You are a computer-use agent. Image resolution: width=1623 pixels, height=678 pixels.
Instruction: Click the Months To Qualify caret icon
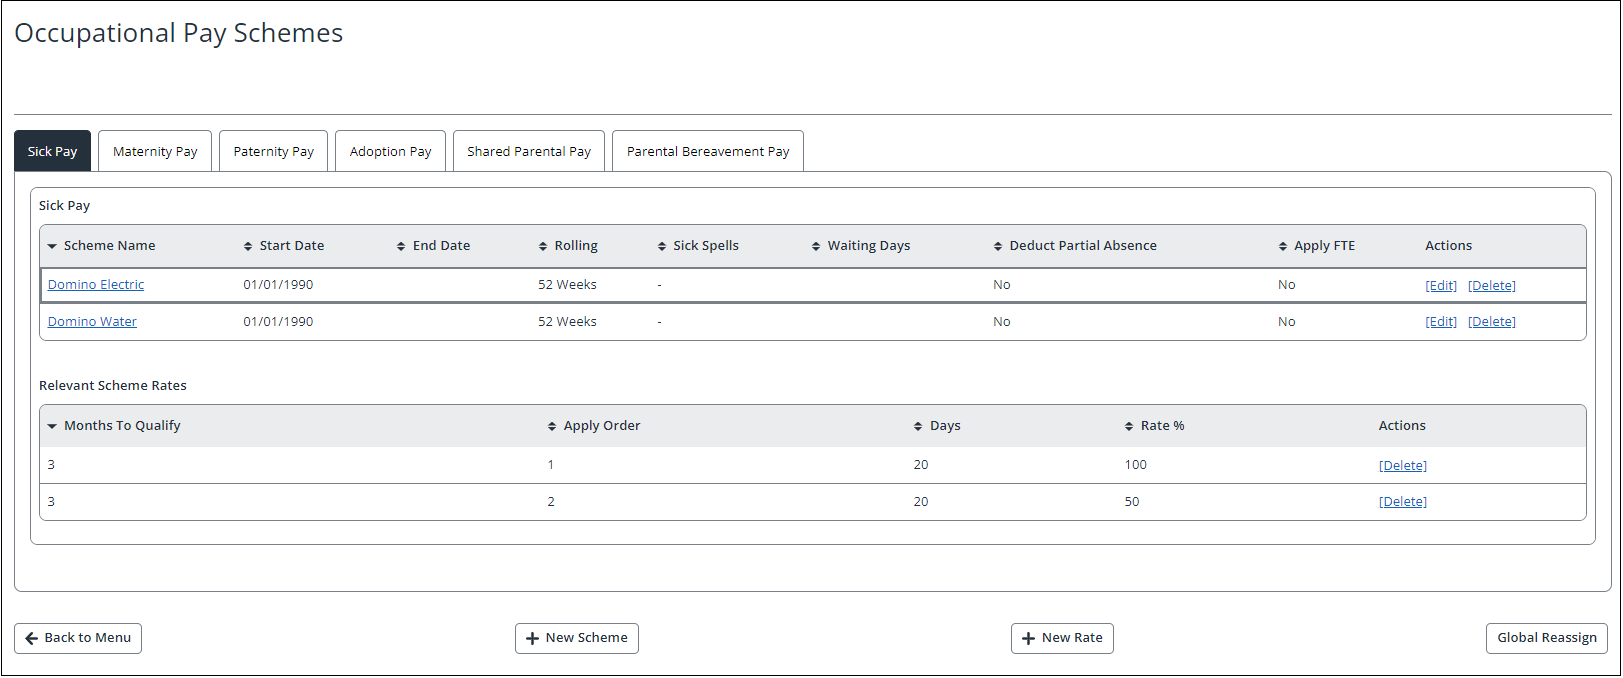click(x=52, y=426)
